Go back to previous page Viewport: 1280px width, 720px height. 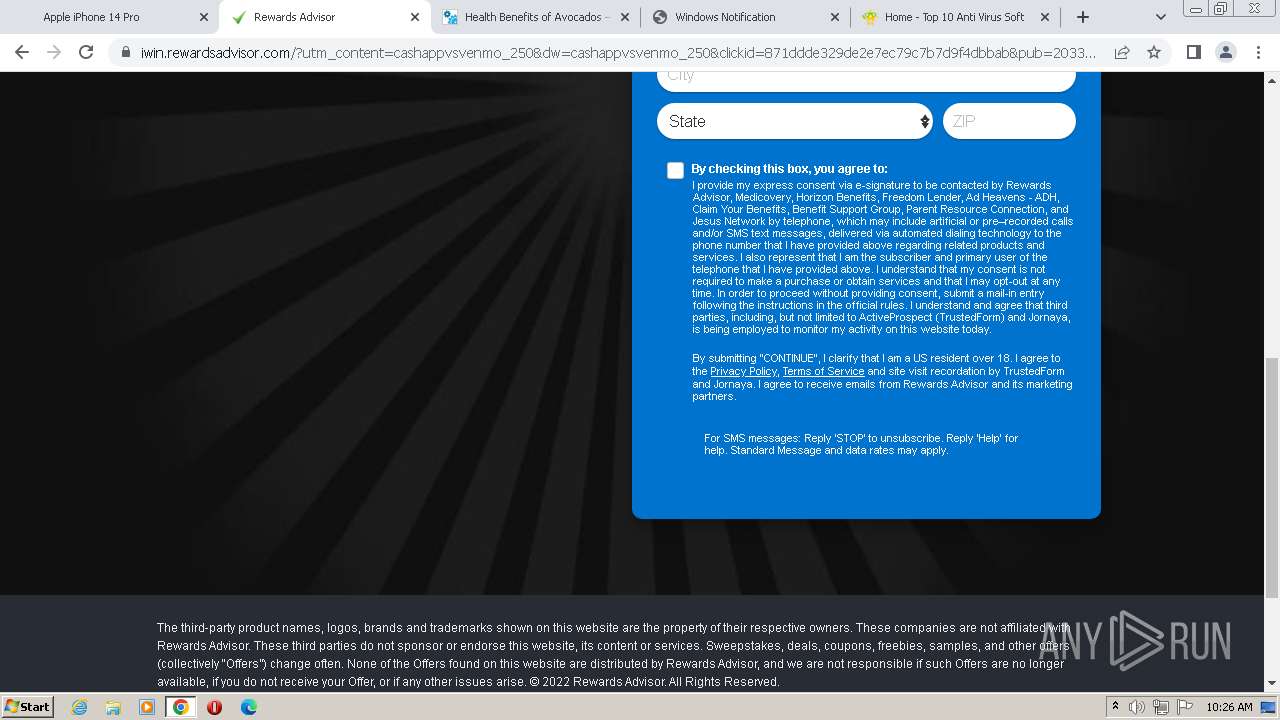click(22, 52)
